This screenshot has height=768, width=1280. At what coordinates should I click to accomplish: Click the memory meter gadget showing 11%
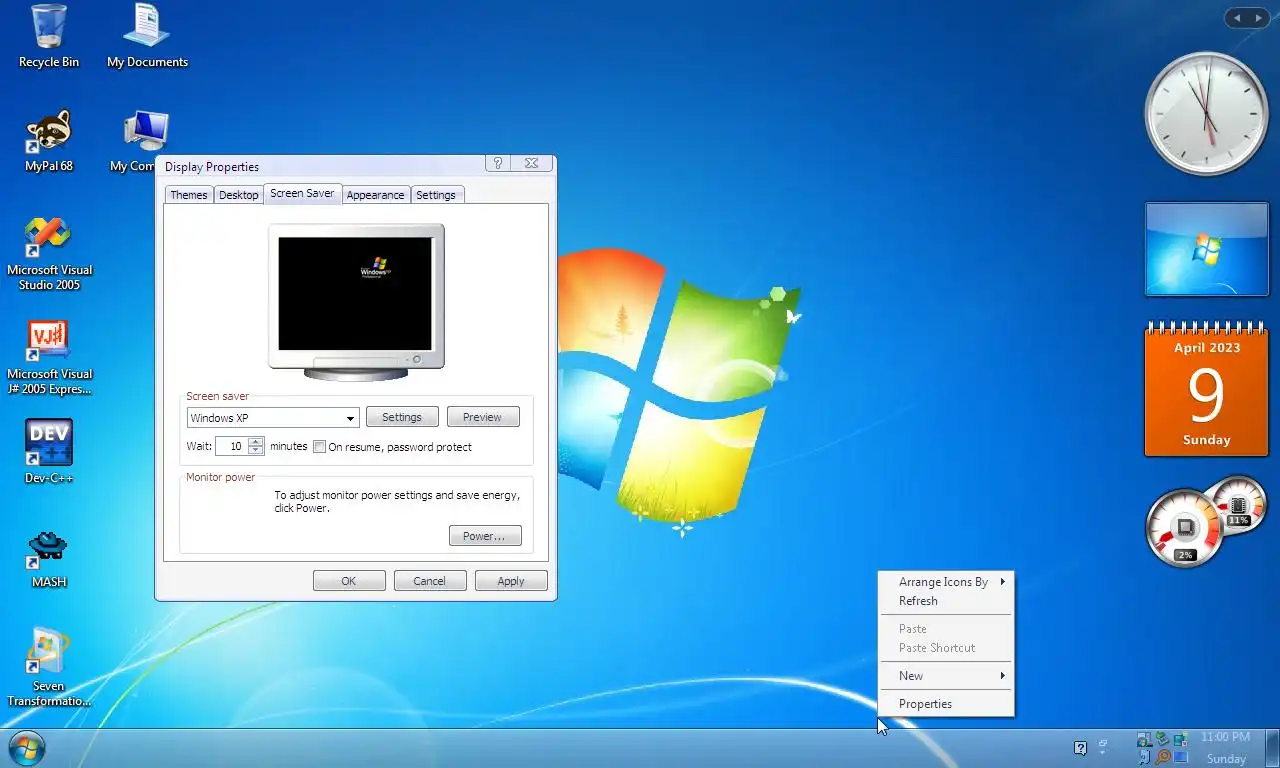(x=1240, y=503)
